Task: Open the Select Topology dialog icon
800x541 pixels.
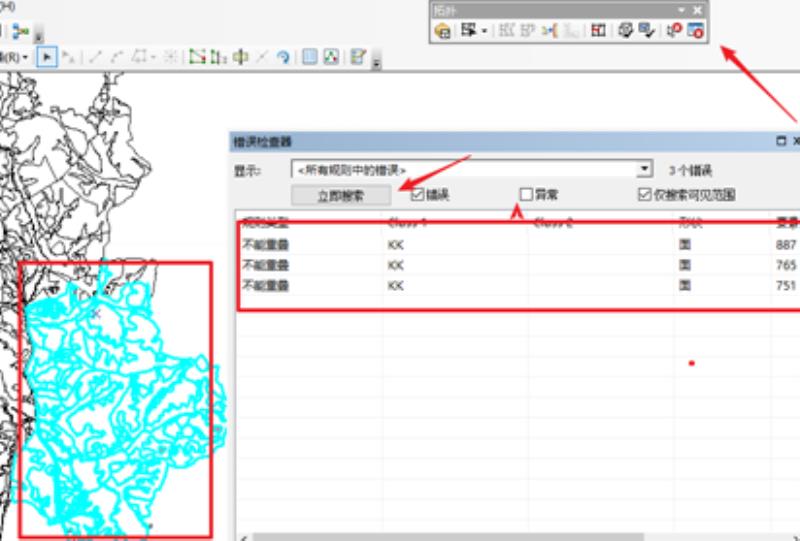Action: [442, 31]
